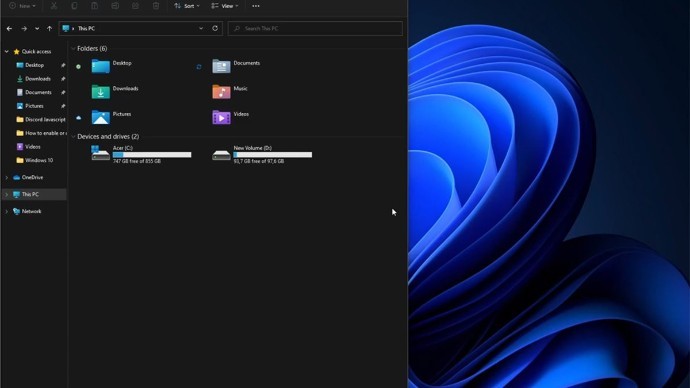Screen dimensions: 690x388
Task: Open the Sort dropdown menu
Action: click(187, 6)
